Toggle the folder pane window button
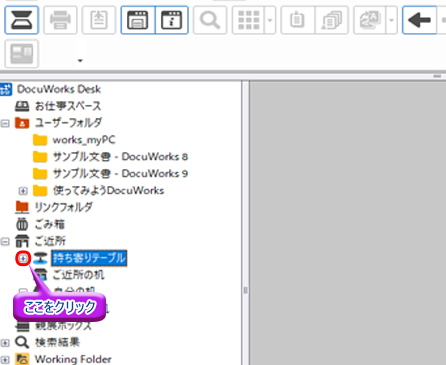446x365 pixels. pos(138,20)
